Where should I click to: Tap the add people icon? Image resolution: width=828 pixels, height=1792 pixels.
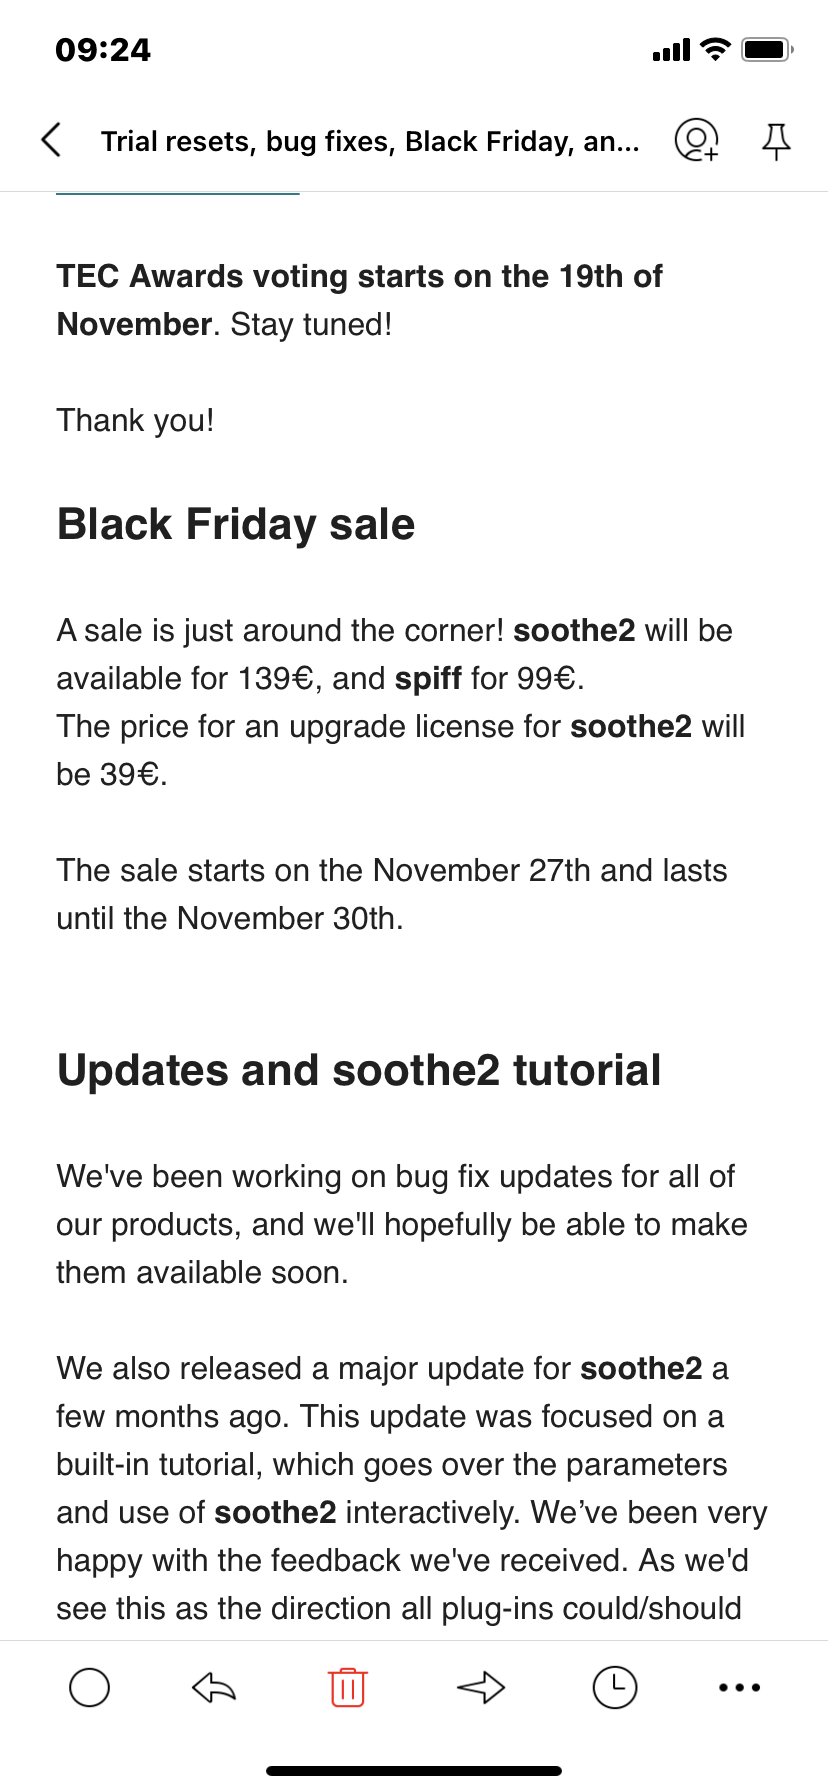coord(696,140)
